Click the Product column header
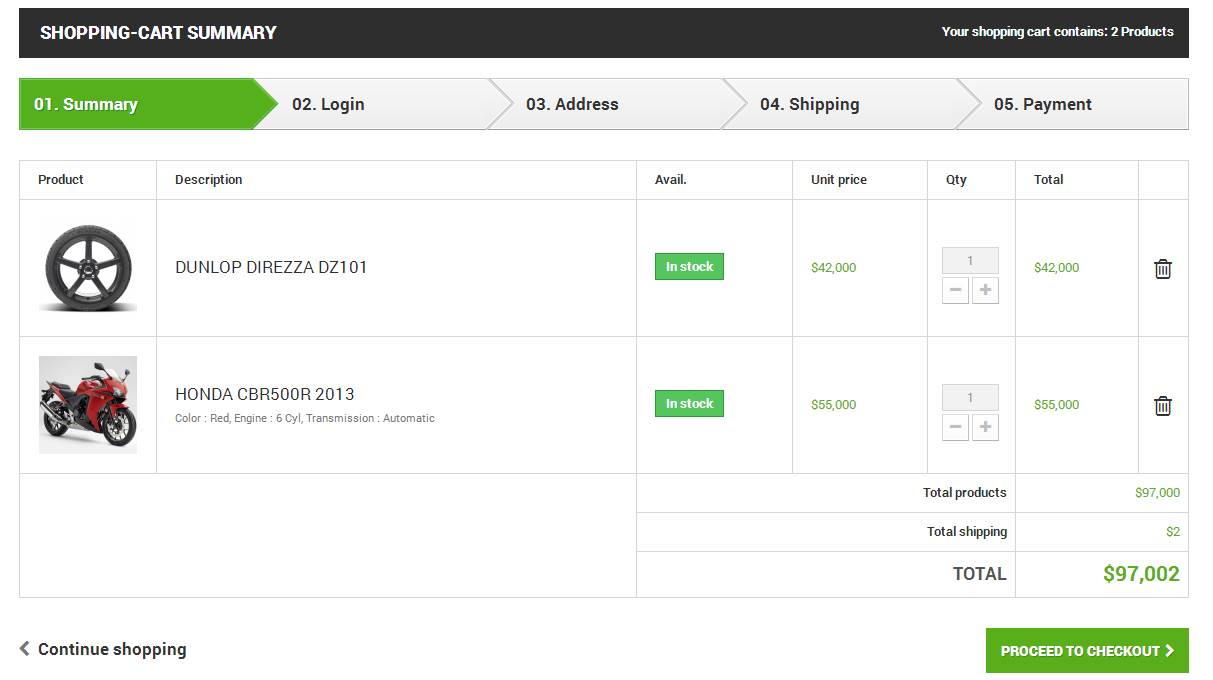Screen dimensions: 1213x680 click(61, 180)
